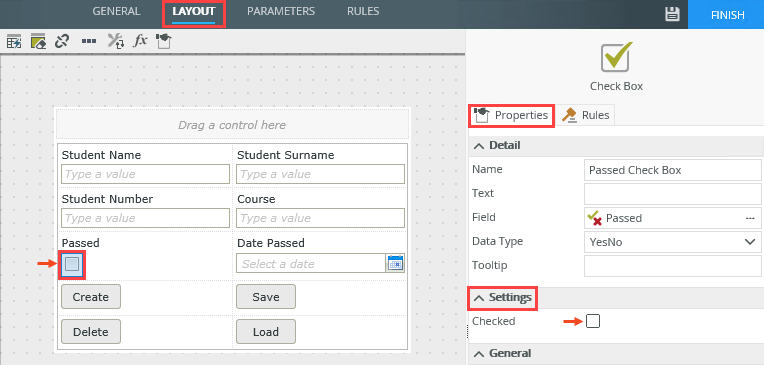764x365 pixels.
Task: Select the Passed check box on canvas
Action: pos(72,264)
